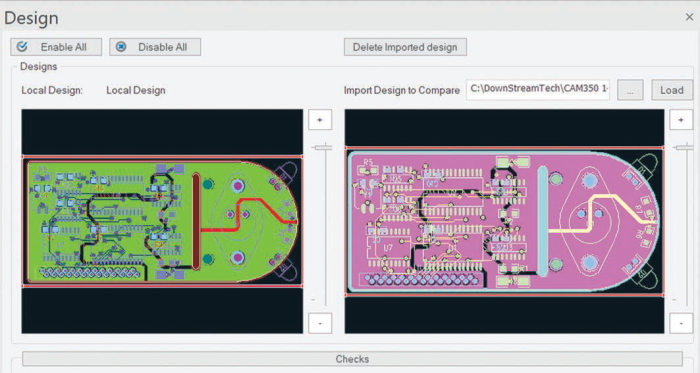This screenshot has width=700, height=373.
Task: Load the imported design file
Action: (672, 90)
